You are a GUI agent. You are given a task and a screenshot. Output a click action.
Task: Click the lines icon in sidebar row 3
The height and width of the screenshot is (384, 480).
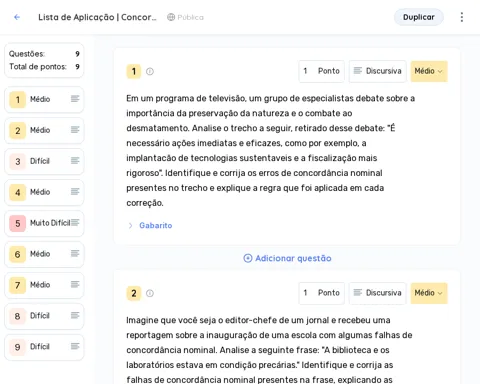(x=75, y=161)
